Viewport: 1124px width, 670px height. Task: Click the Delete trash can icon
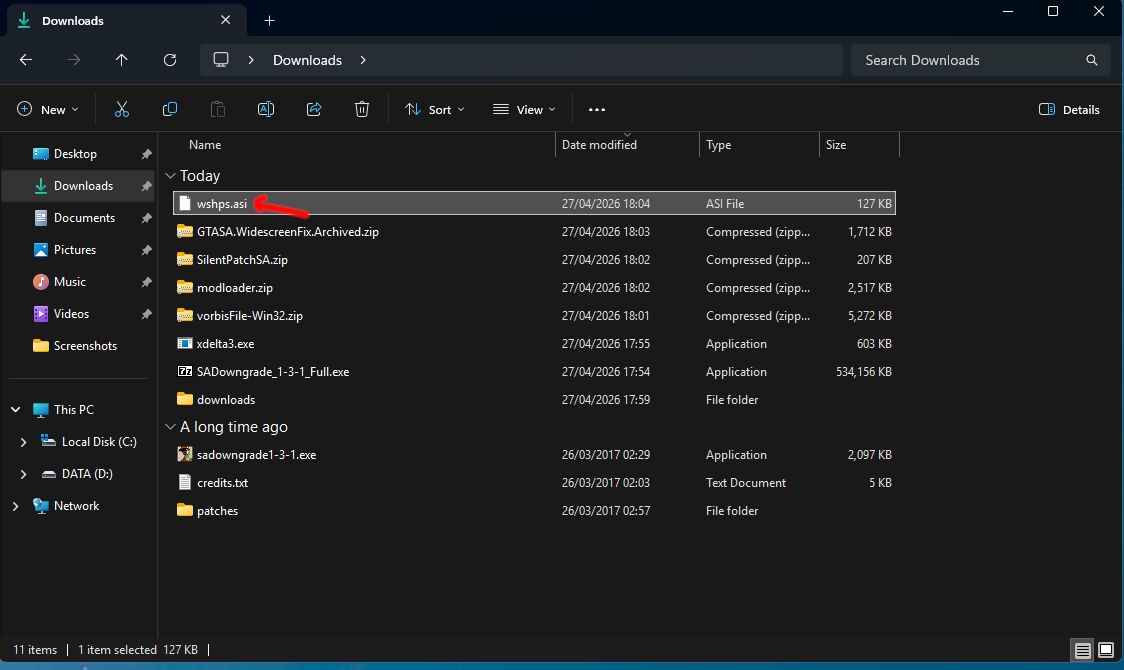tap(362, 109)
